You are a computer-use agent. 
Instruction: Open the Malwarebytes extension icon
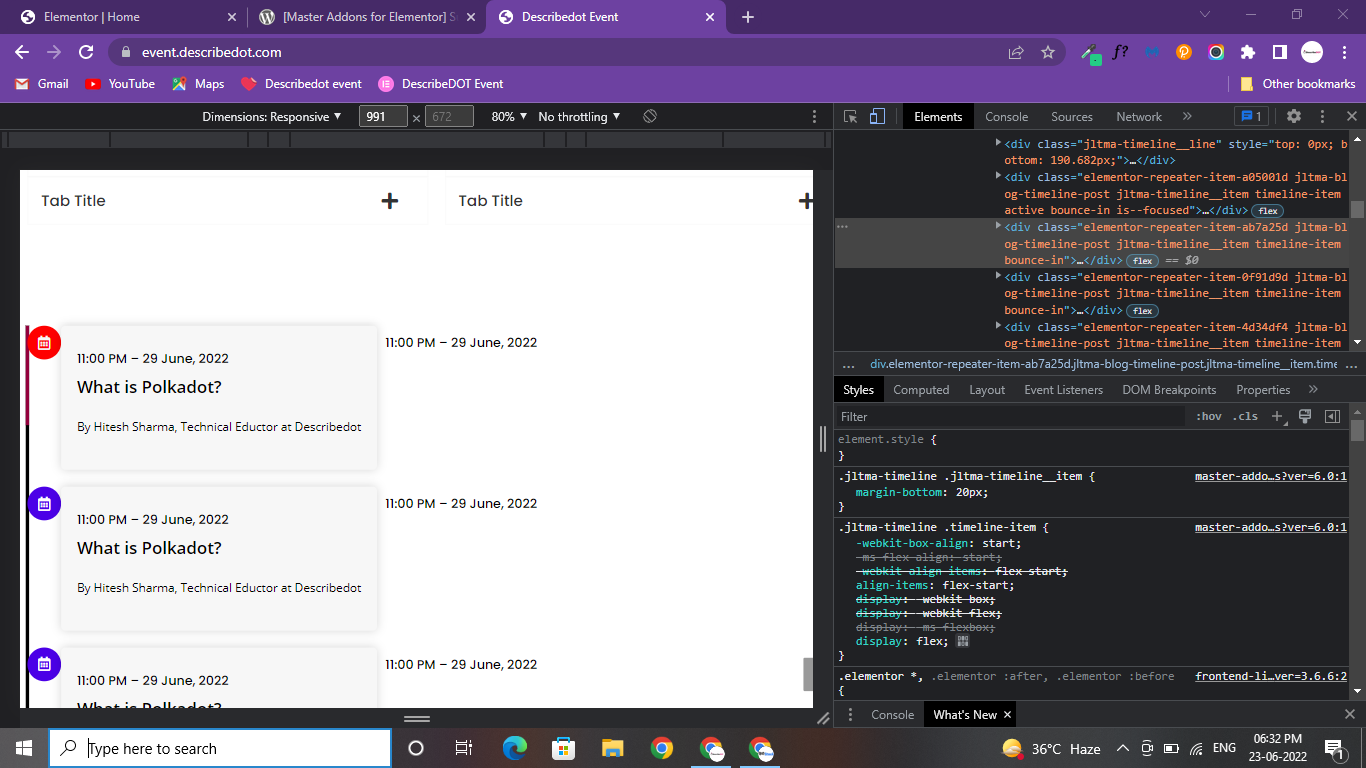[x=1153, y=52]
